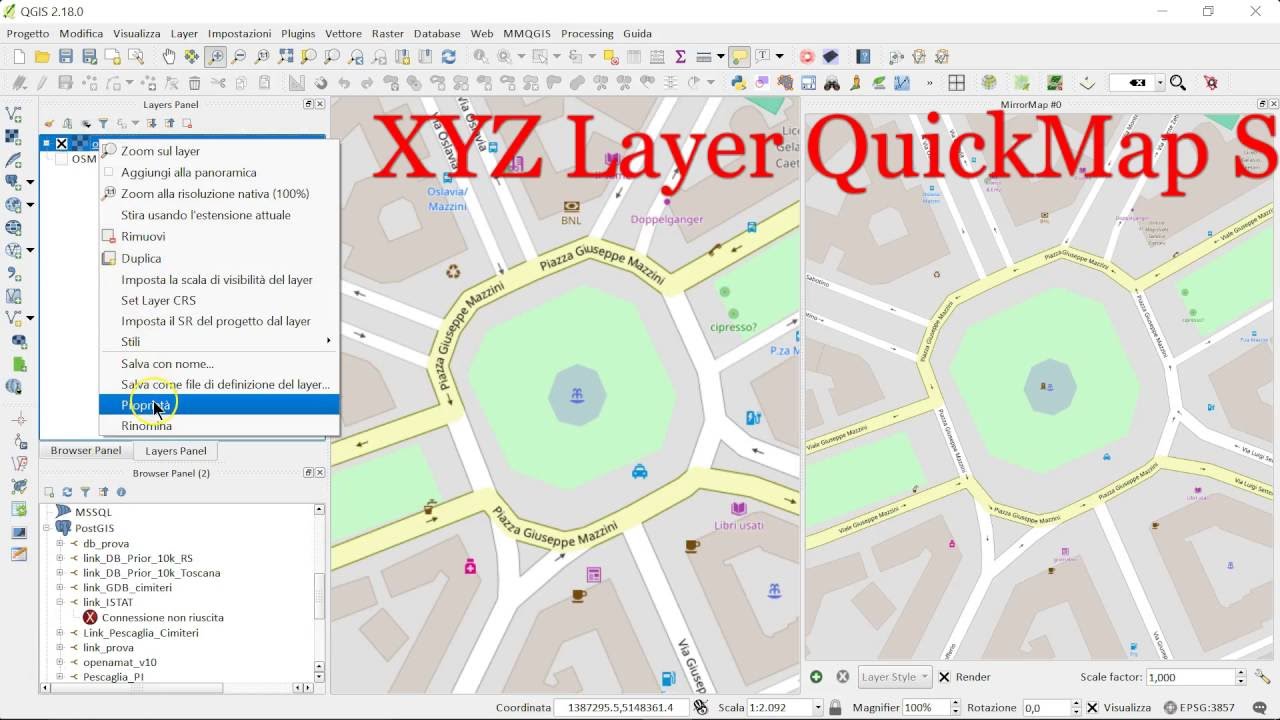Screen dimensions: 1280x720
Task: Click the Scala value field
Action: [x=779, y=708]
